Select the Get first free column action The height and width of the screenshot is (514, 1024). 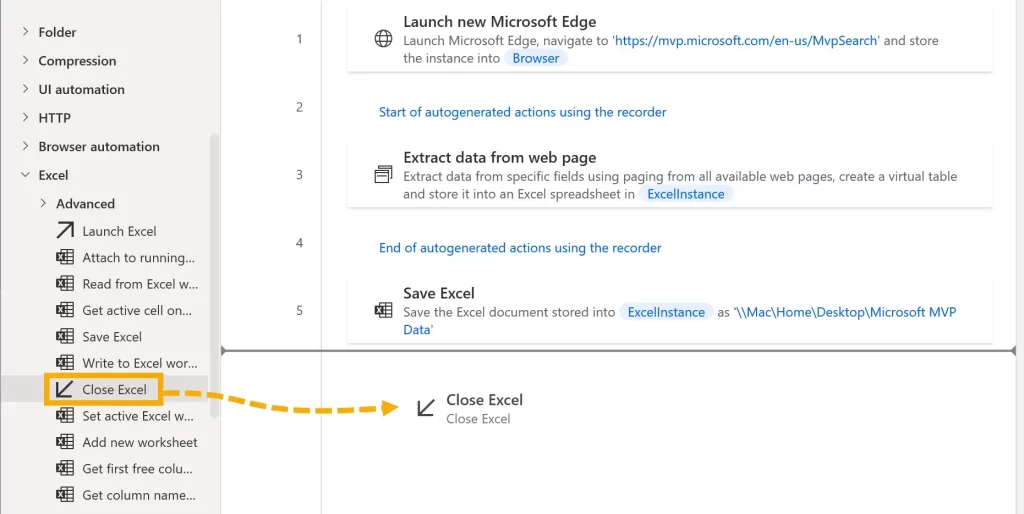[138, 468]
